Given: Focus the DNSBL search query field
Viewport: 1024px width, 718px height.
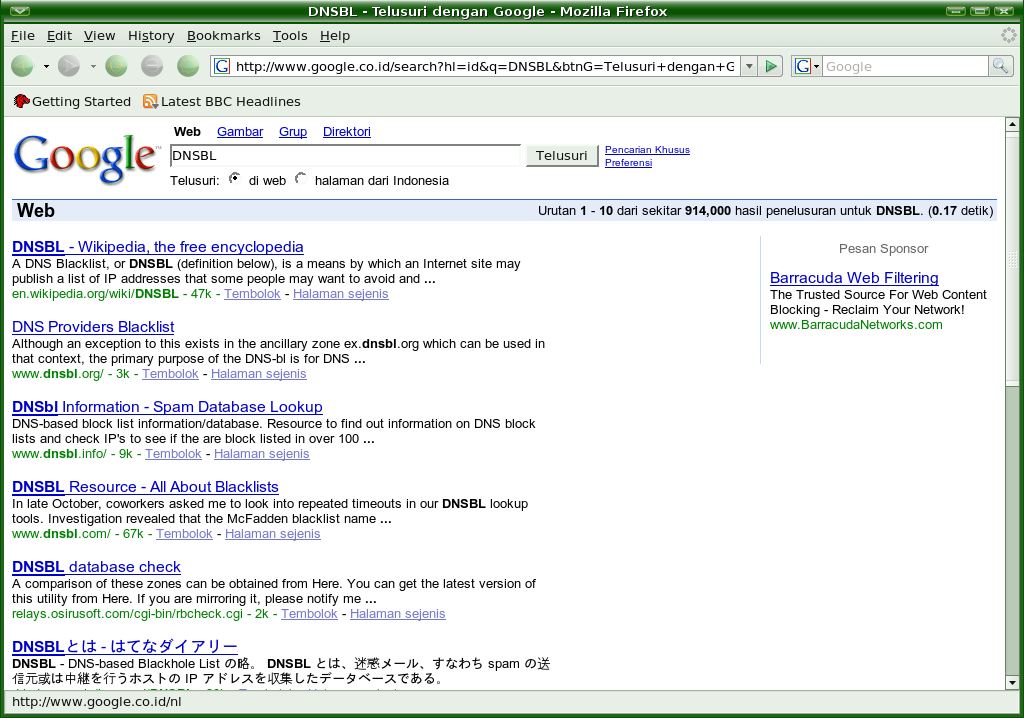Looking at the screenshot, I should pyautogui.click(x=345, y=155).
